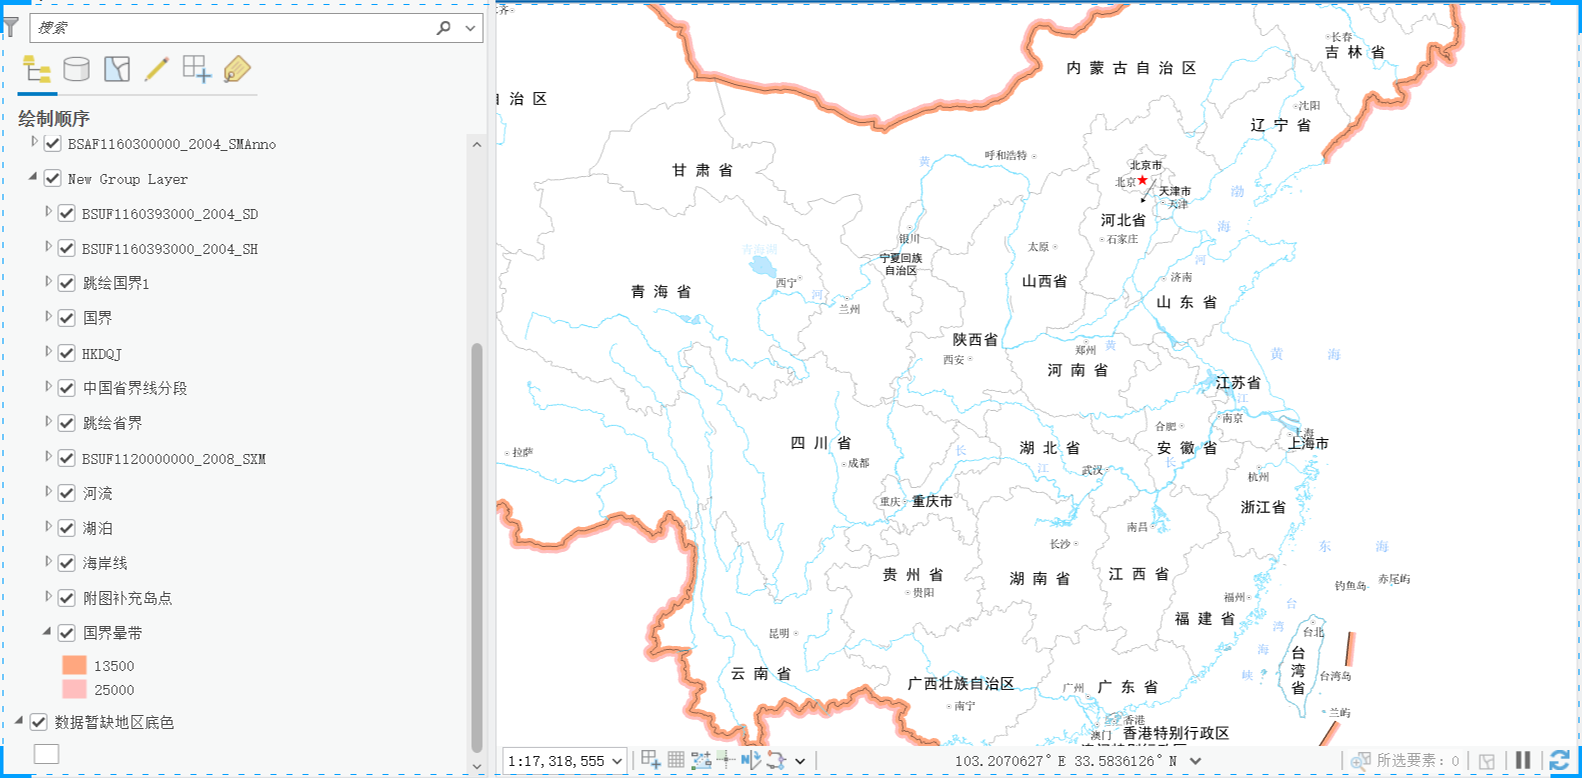Screen dimensions: 1583x778
Task: Open List By Labeling view
Action: tap(237, 69)
